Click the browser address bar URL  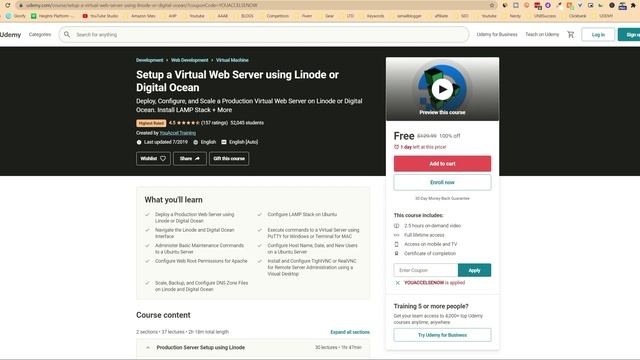(142, 5)
